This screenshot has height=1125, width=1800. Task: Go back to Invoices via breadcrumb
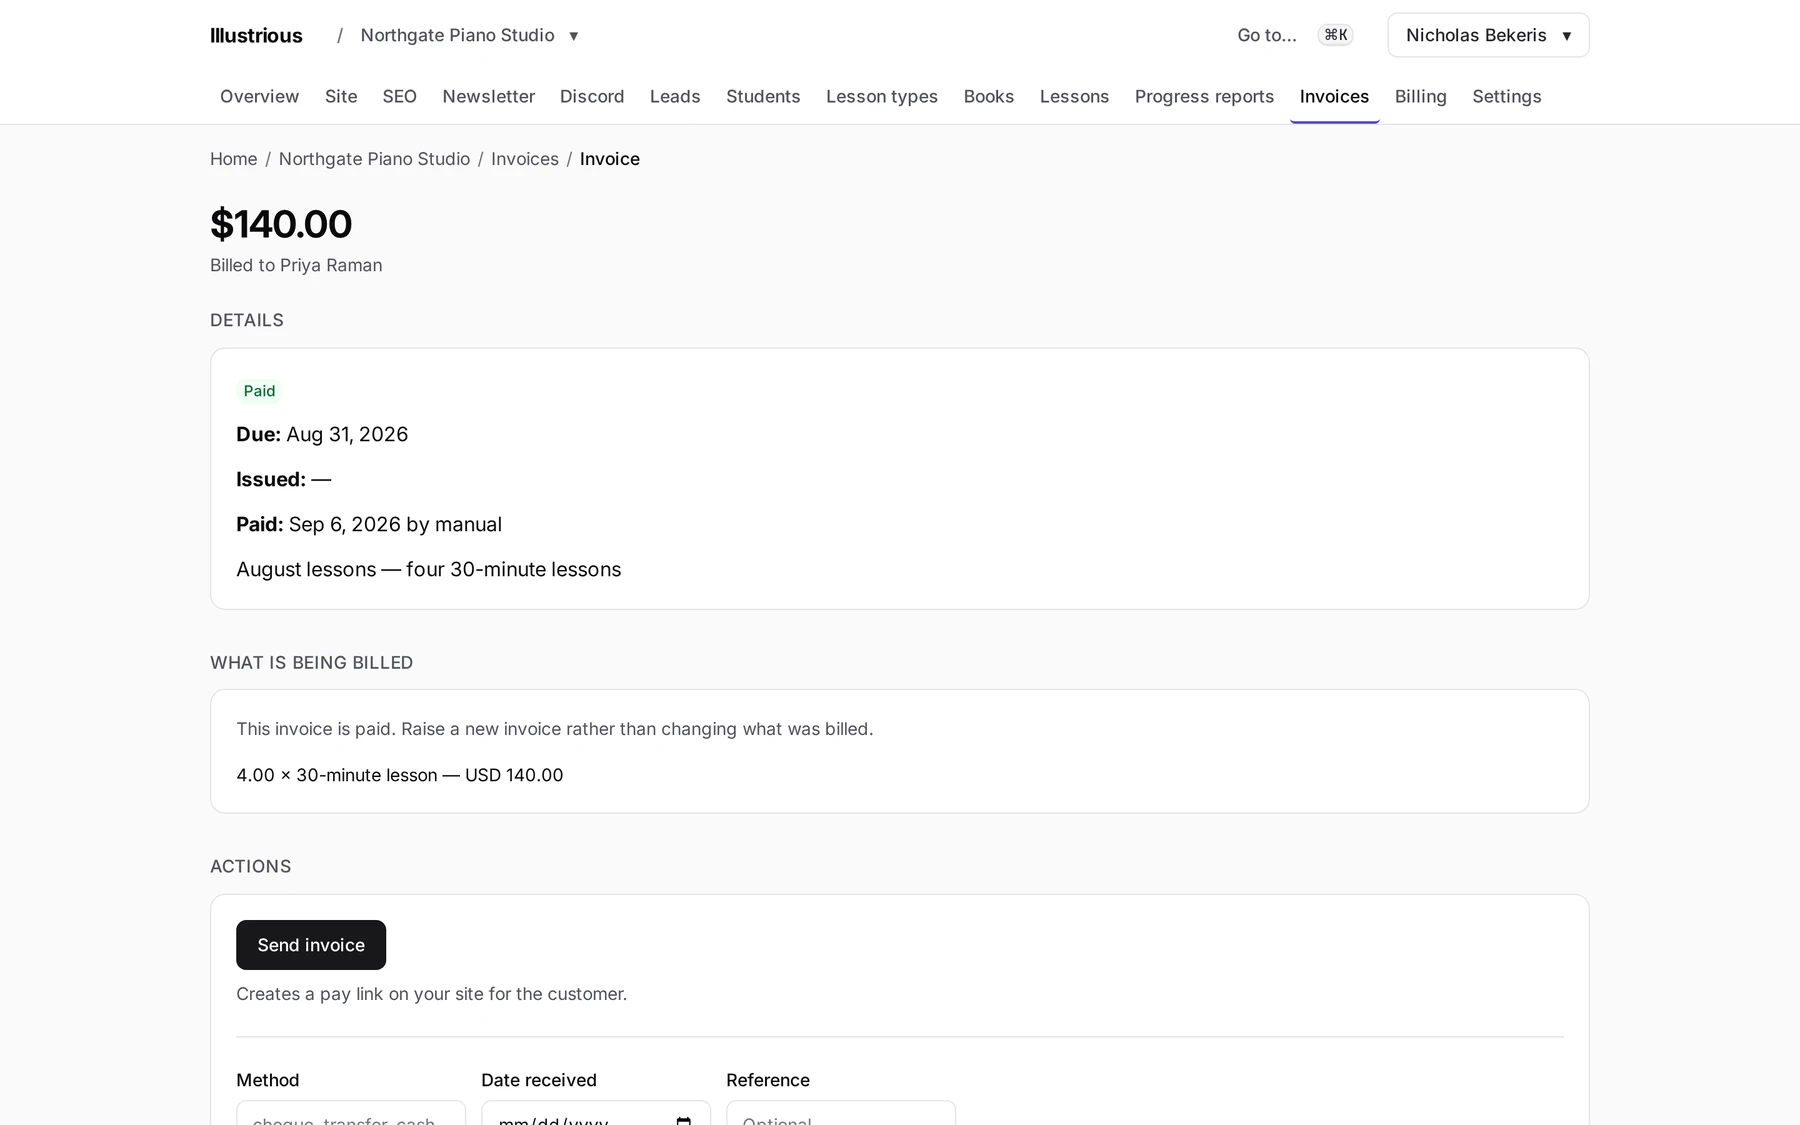524,159
